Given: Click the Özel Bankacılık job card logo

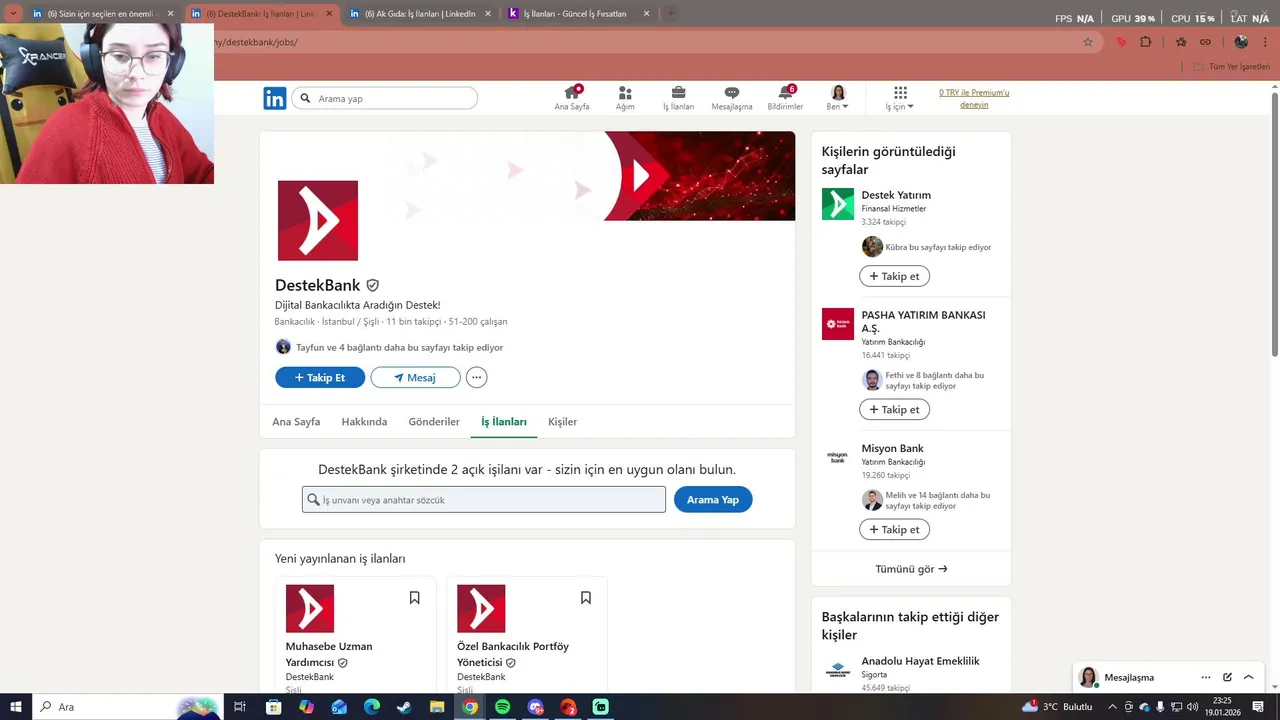Looking at the screenshot, I should pyautogui.click(x=481, y=608).
